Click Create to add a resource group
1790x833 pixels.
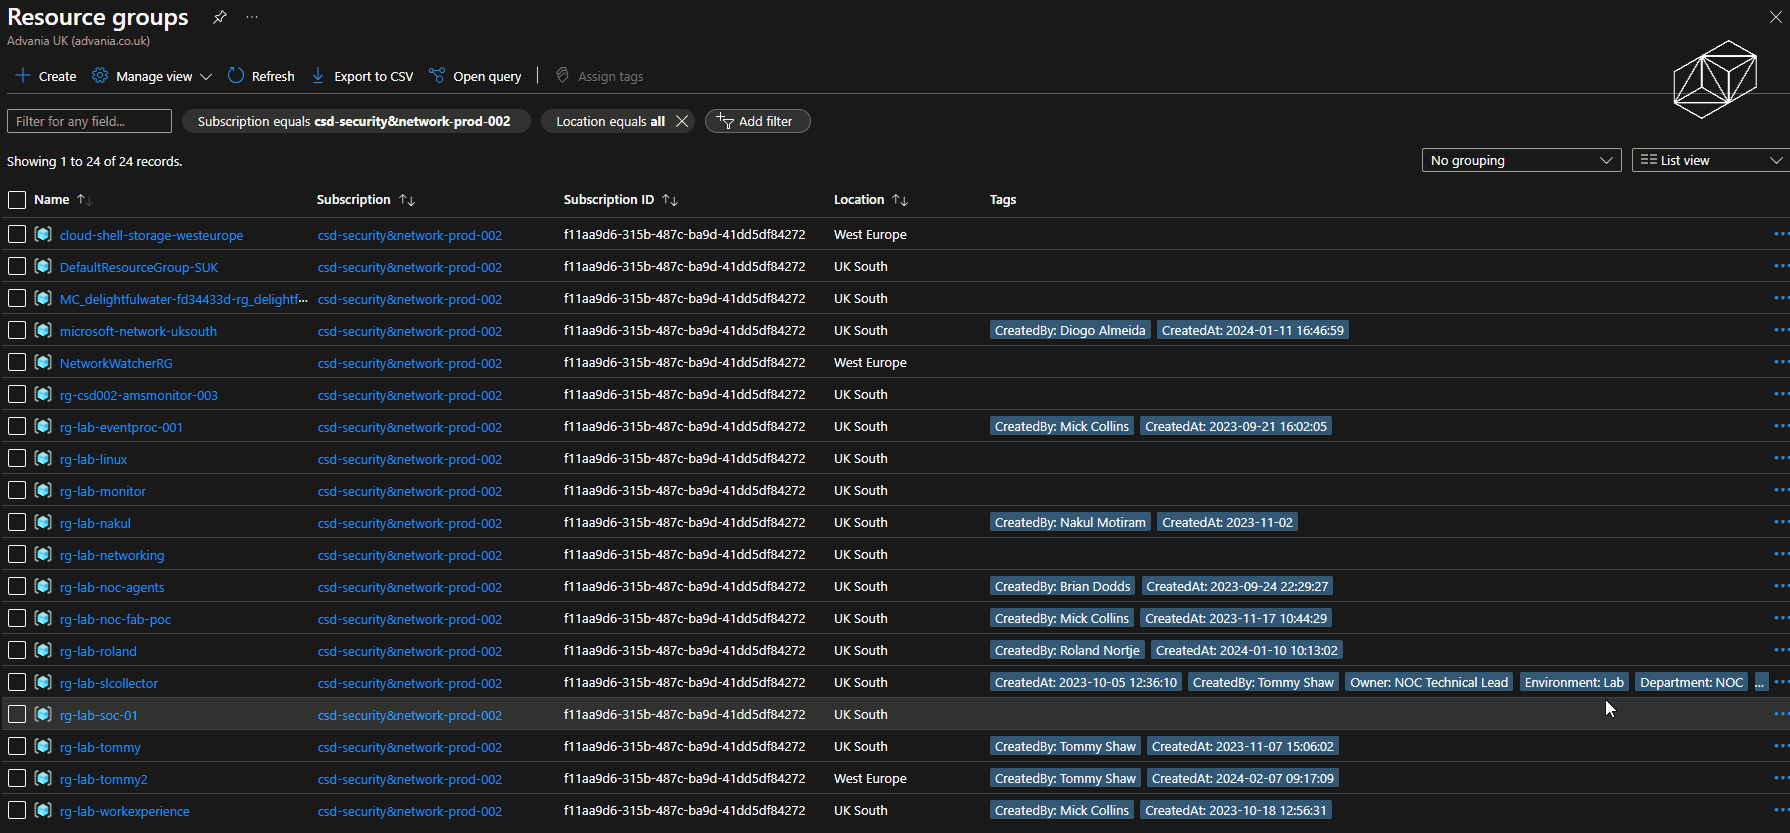[x=46, y=76]
